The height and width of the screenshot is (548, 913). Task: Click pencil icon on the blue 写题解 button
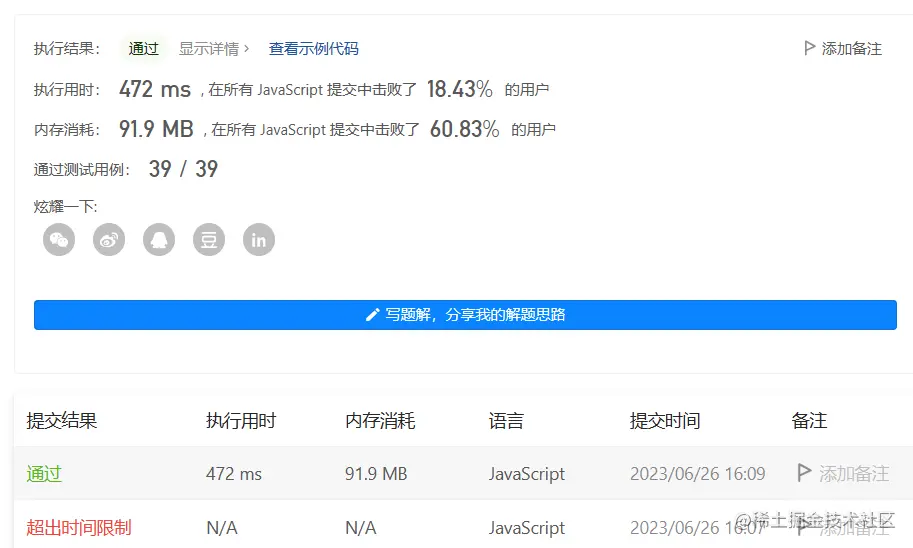click(x=372, y=315)
